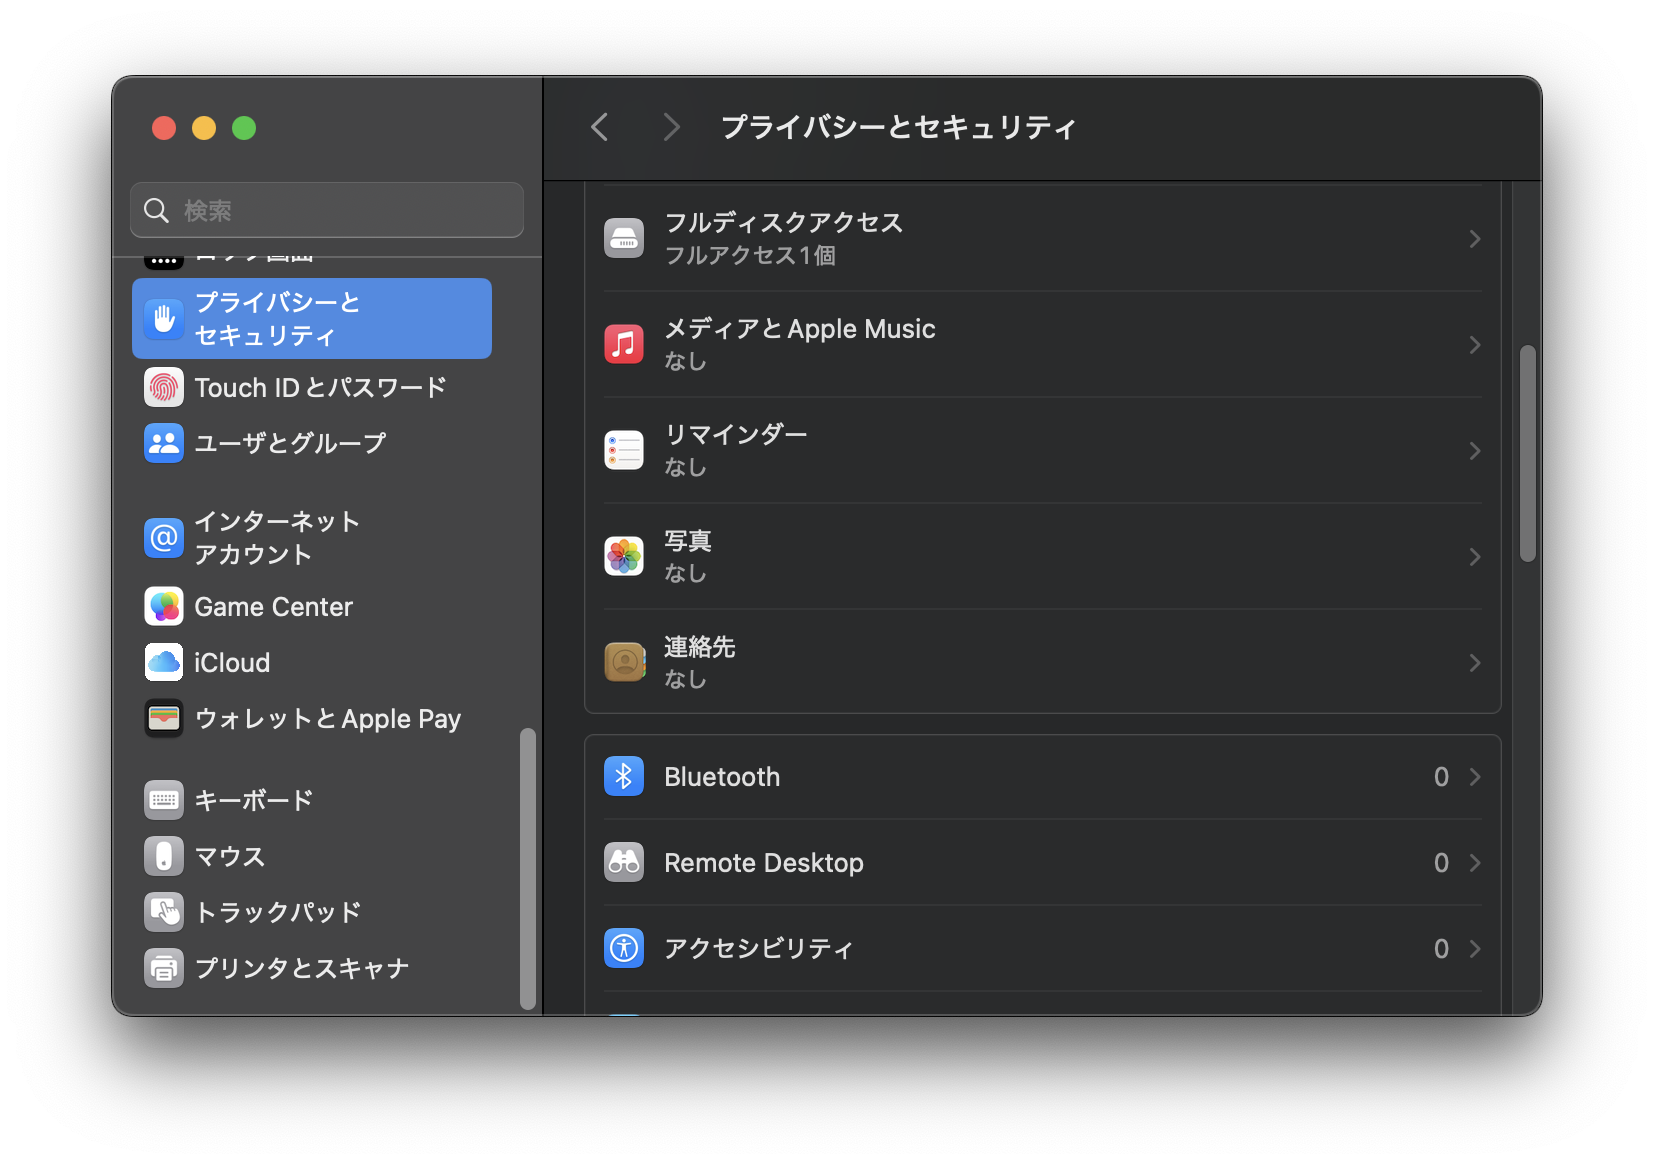Click the 写真 (Photos) icon
1654x1164 pixels.
click(623, 556)
